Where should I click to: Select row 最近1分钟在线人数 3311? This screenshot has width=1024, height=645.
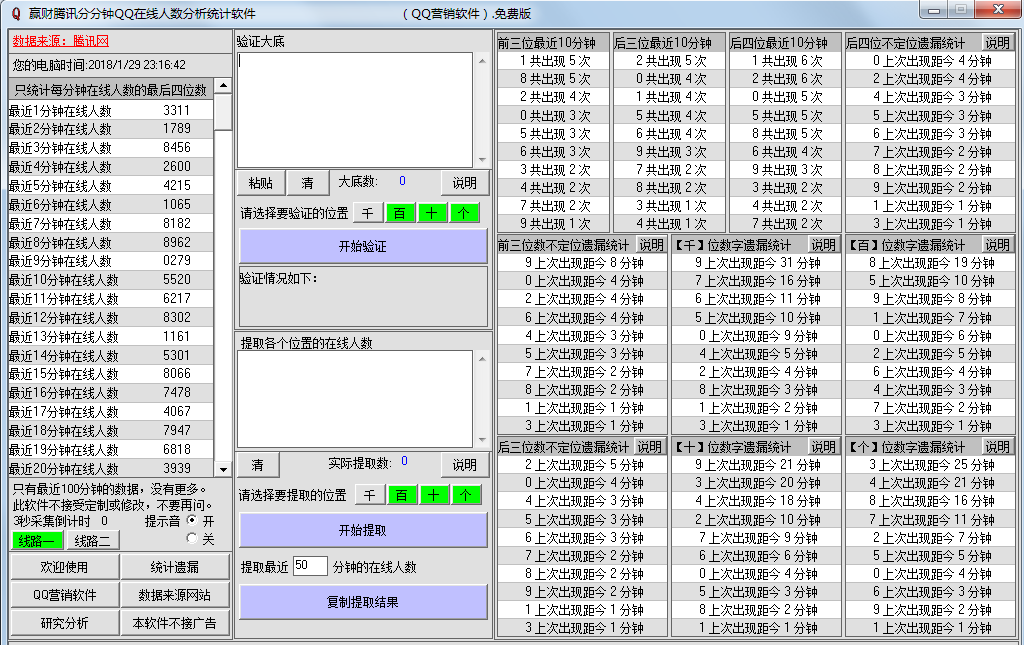coord(111,110)
